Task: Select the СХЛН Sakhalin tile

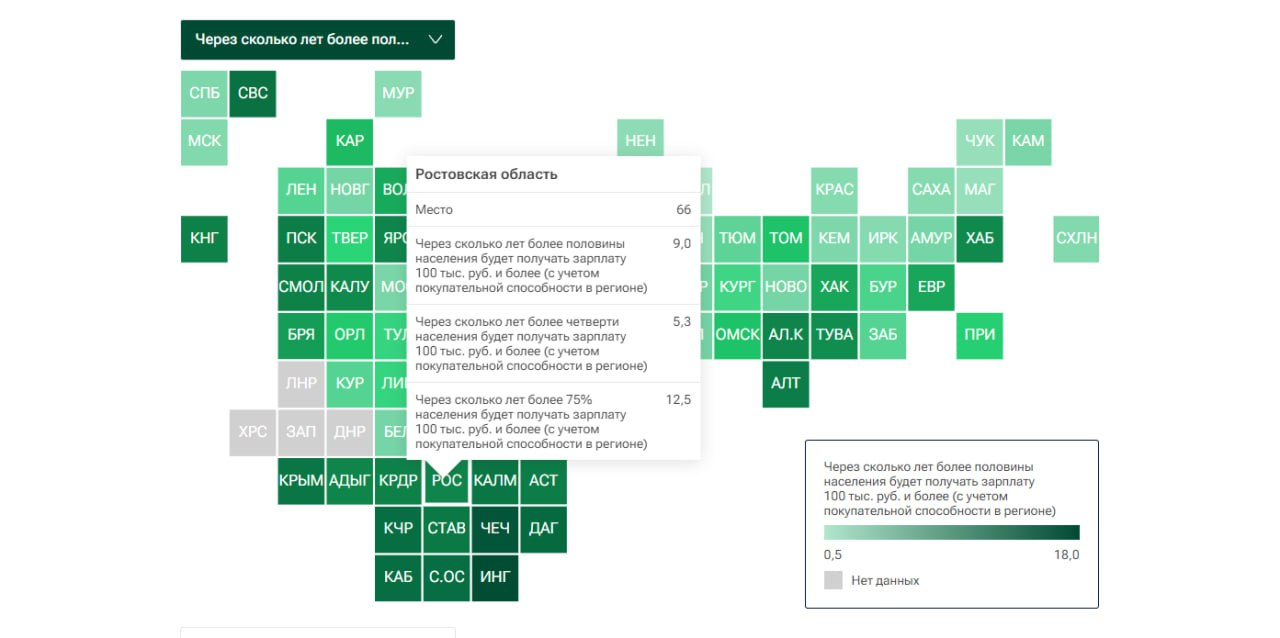Action: [x=1076, y=239]
